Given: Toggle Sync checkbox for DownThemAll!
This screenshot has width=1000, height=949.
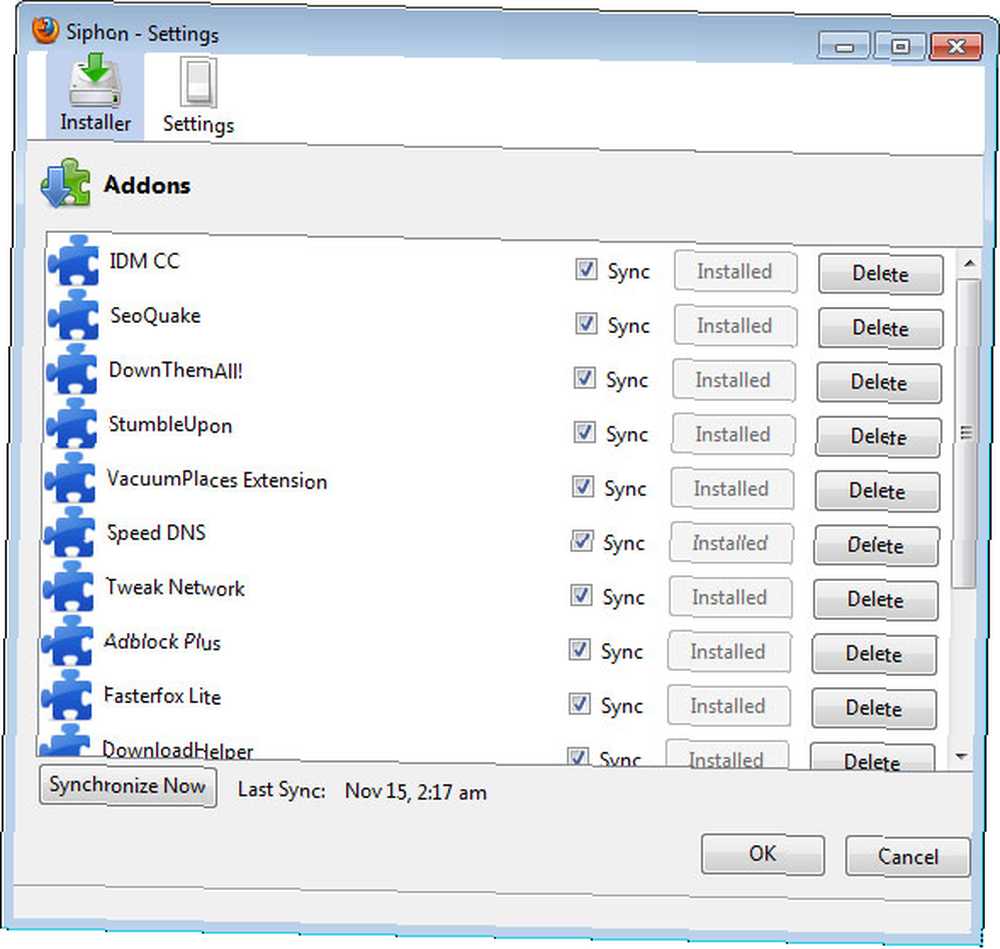Looking at the screenshot, I should [584, 378].
